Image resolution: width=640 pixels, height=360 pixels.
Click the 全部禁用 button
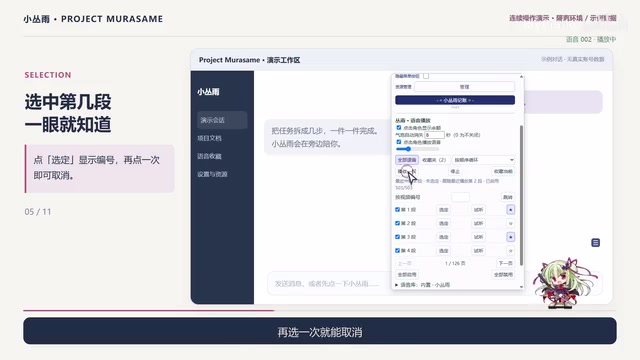[503, 275]
